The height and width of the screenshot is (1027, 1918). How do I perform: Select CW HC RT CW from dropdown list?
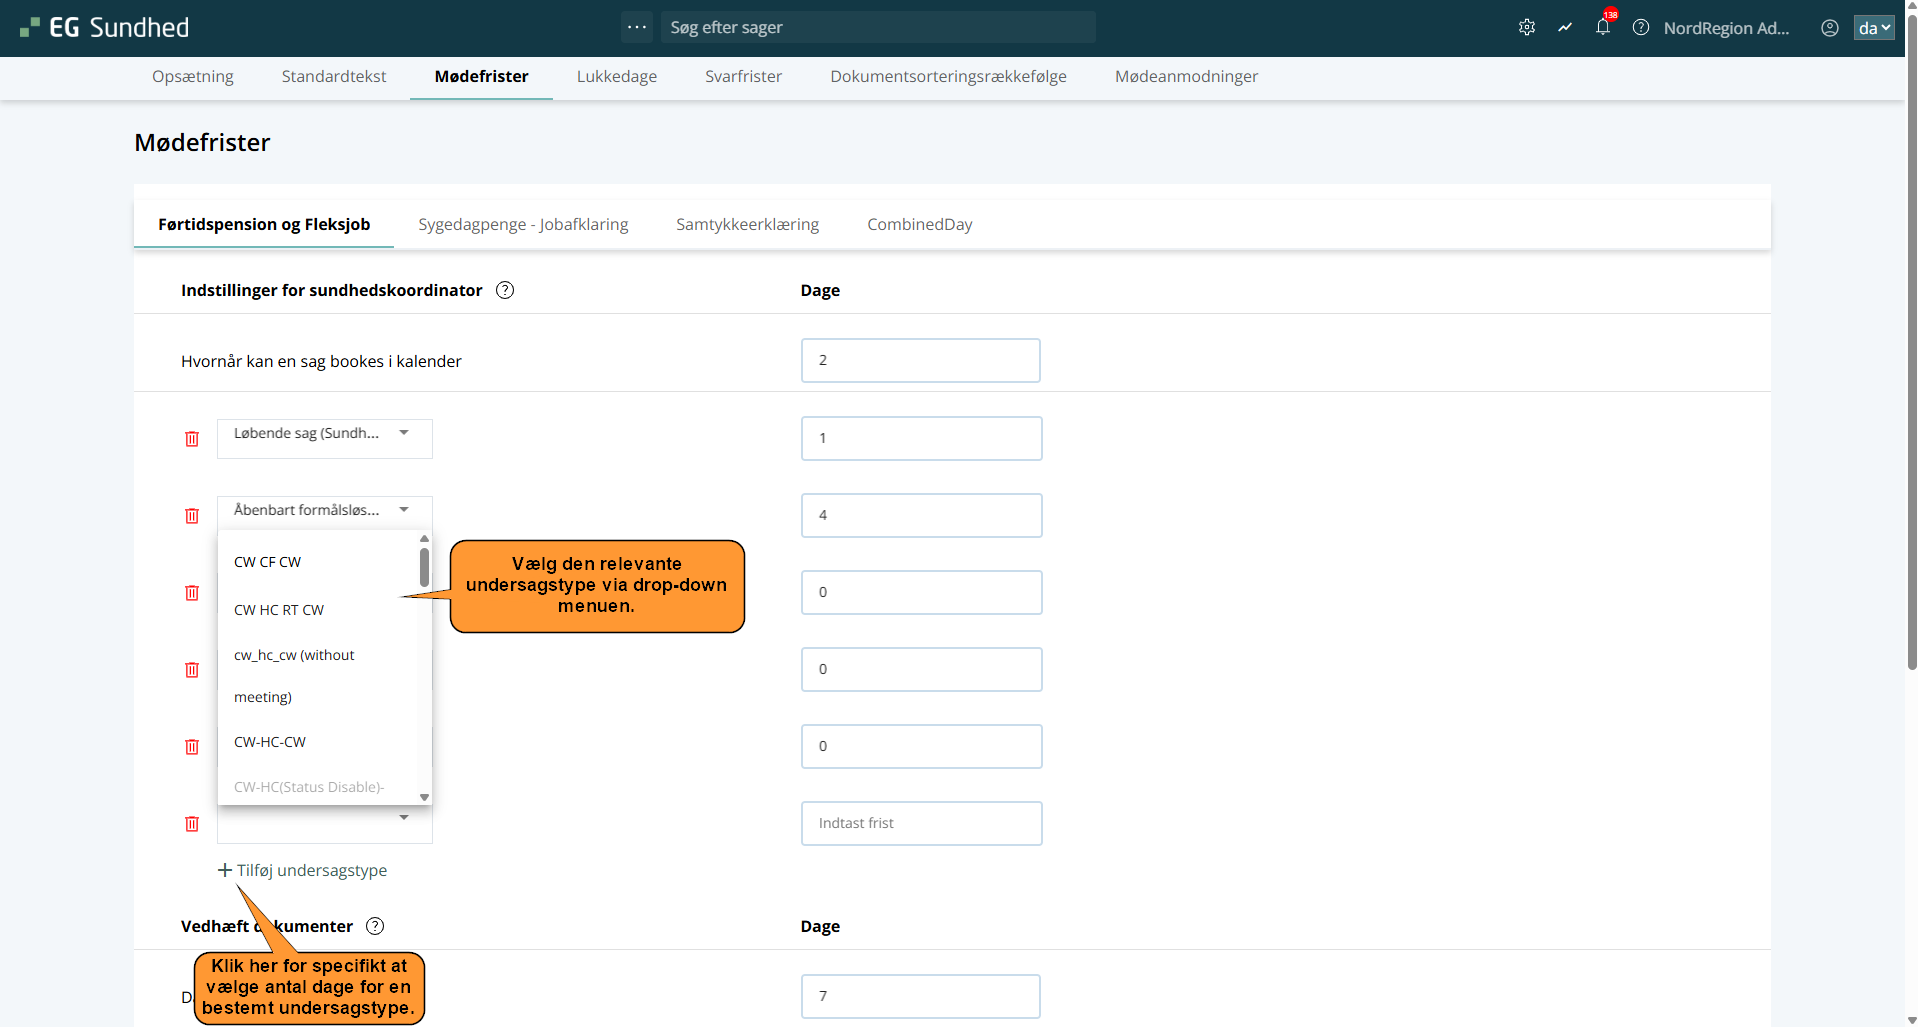pyautogui.click(x=279, y=610)
